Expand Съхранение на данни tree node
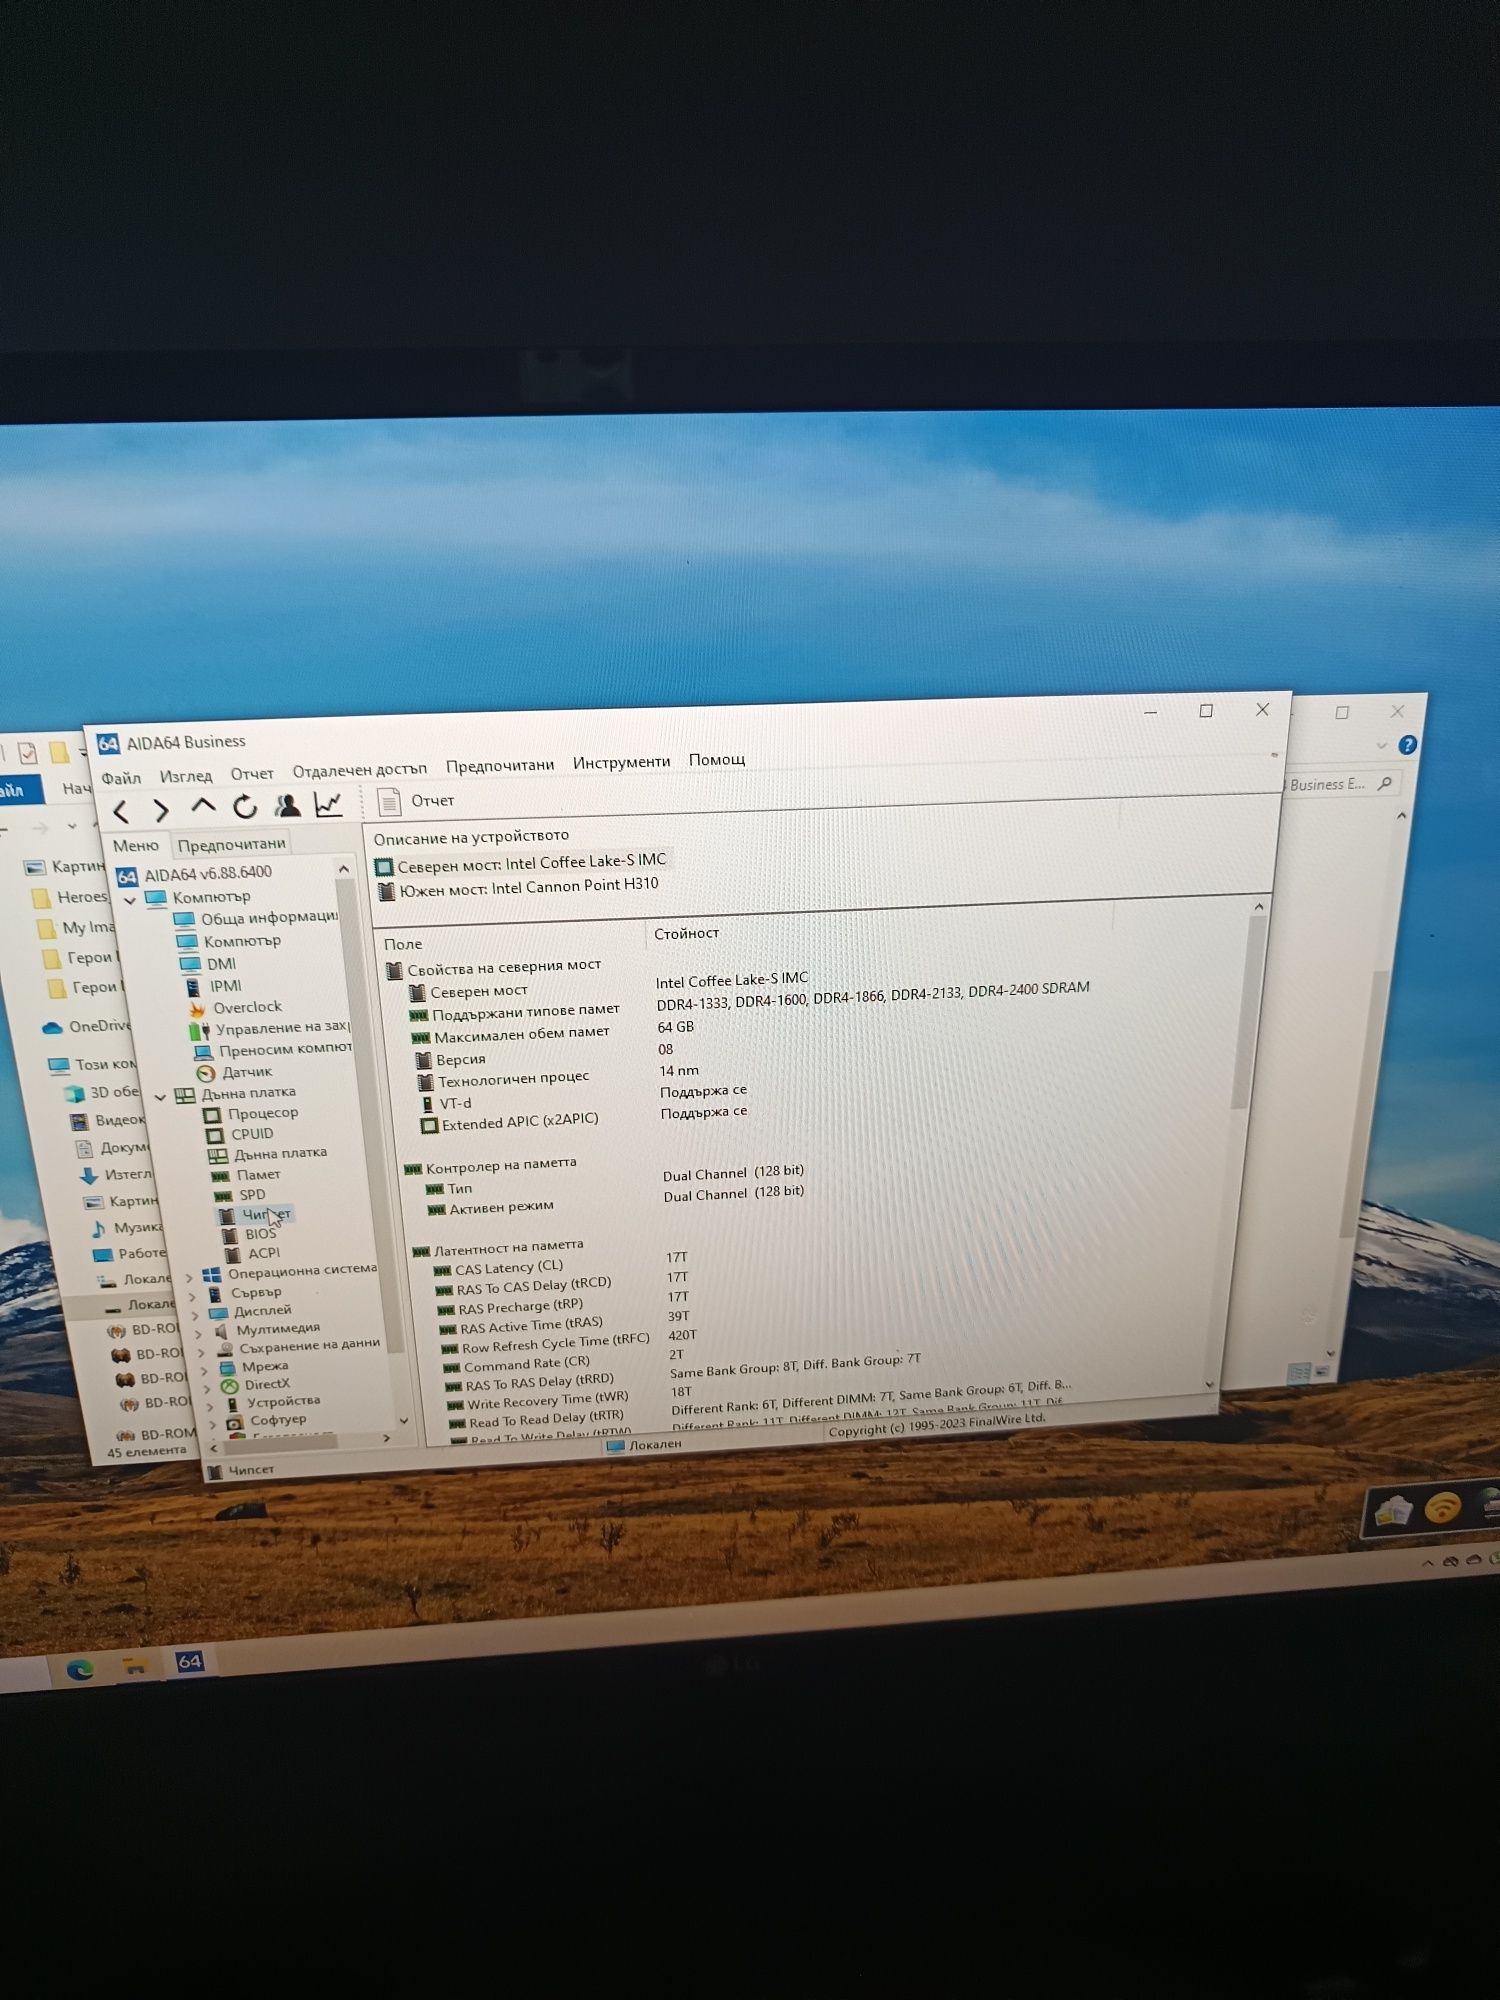This screenshot has width=1500, height=2000. click(x=202, y=1352)
